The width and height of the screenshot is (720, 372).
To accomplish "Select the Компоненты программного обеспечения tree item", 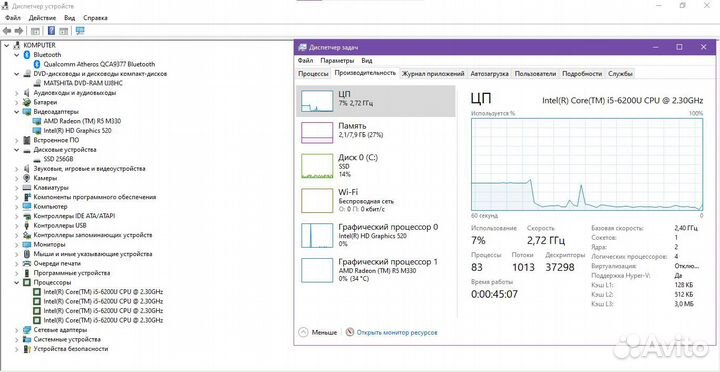I will 95,197.
